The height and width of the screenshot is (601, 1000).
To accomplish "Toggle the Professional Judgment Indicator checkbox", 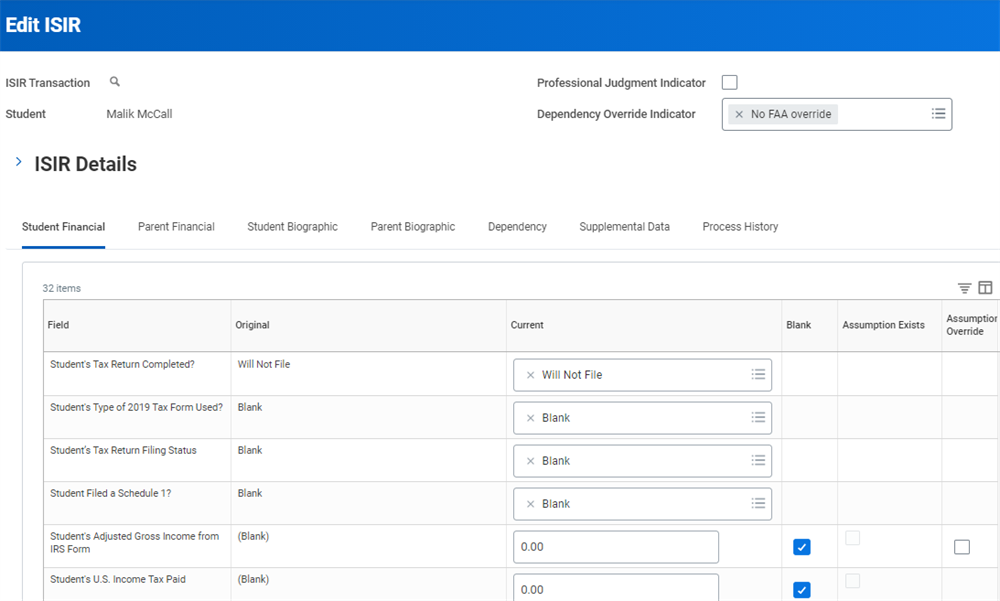I will pyautogui.click(x=730, y=82).
